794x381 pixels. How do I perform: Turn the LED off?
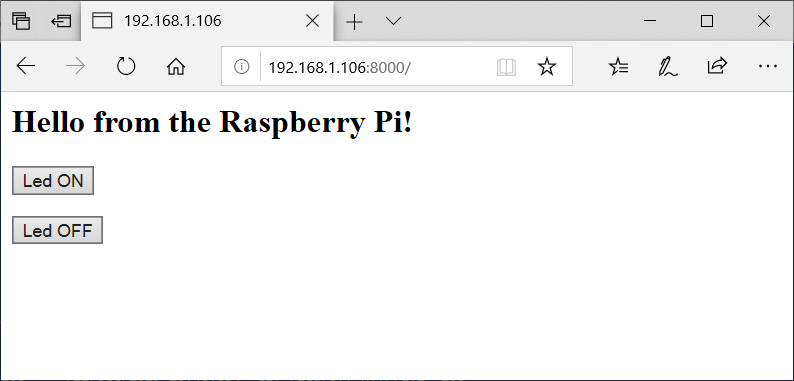coord(57,230)
